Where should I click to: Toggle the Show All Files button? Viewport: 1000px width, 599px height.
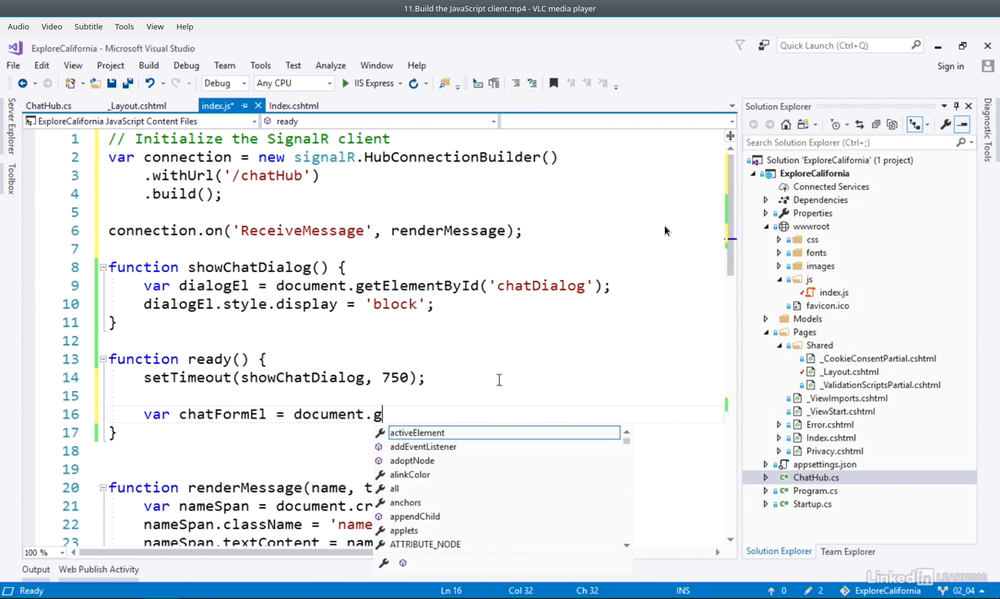[892, 125]
